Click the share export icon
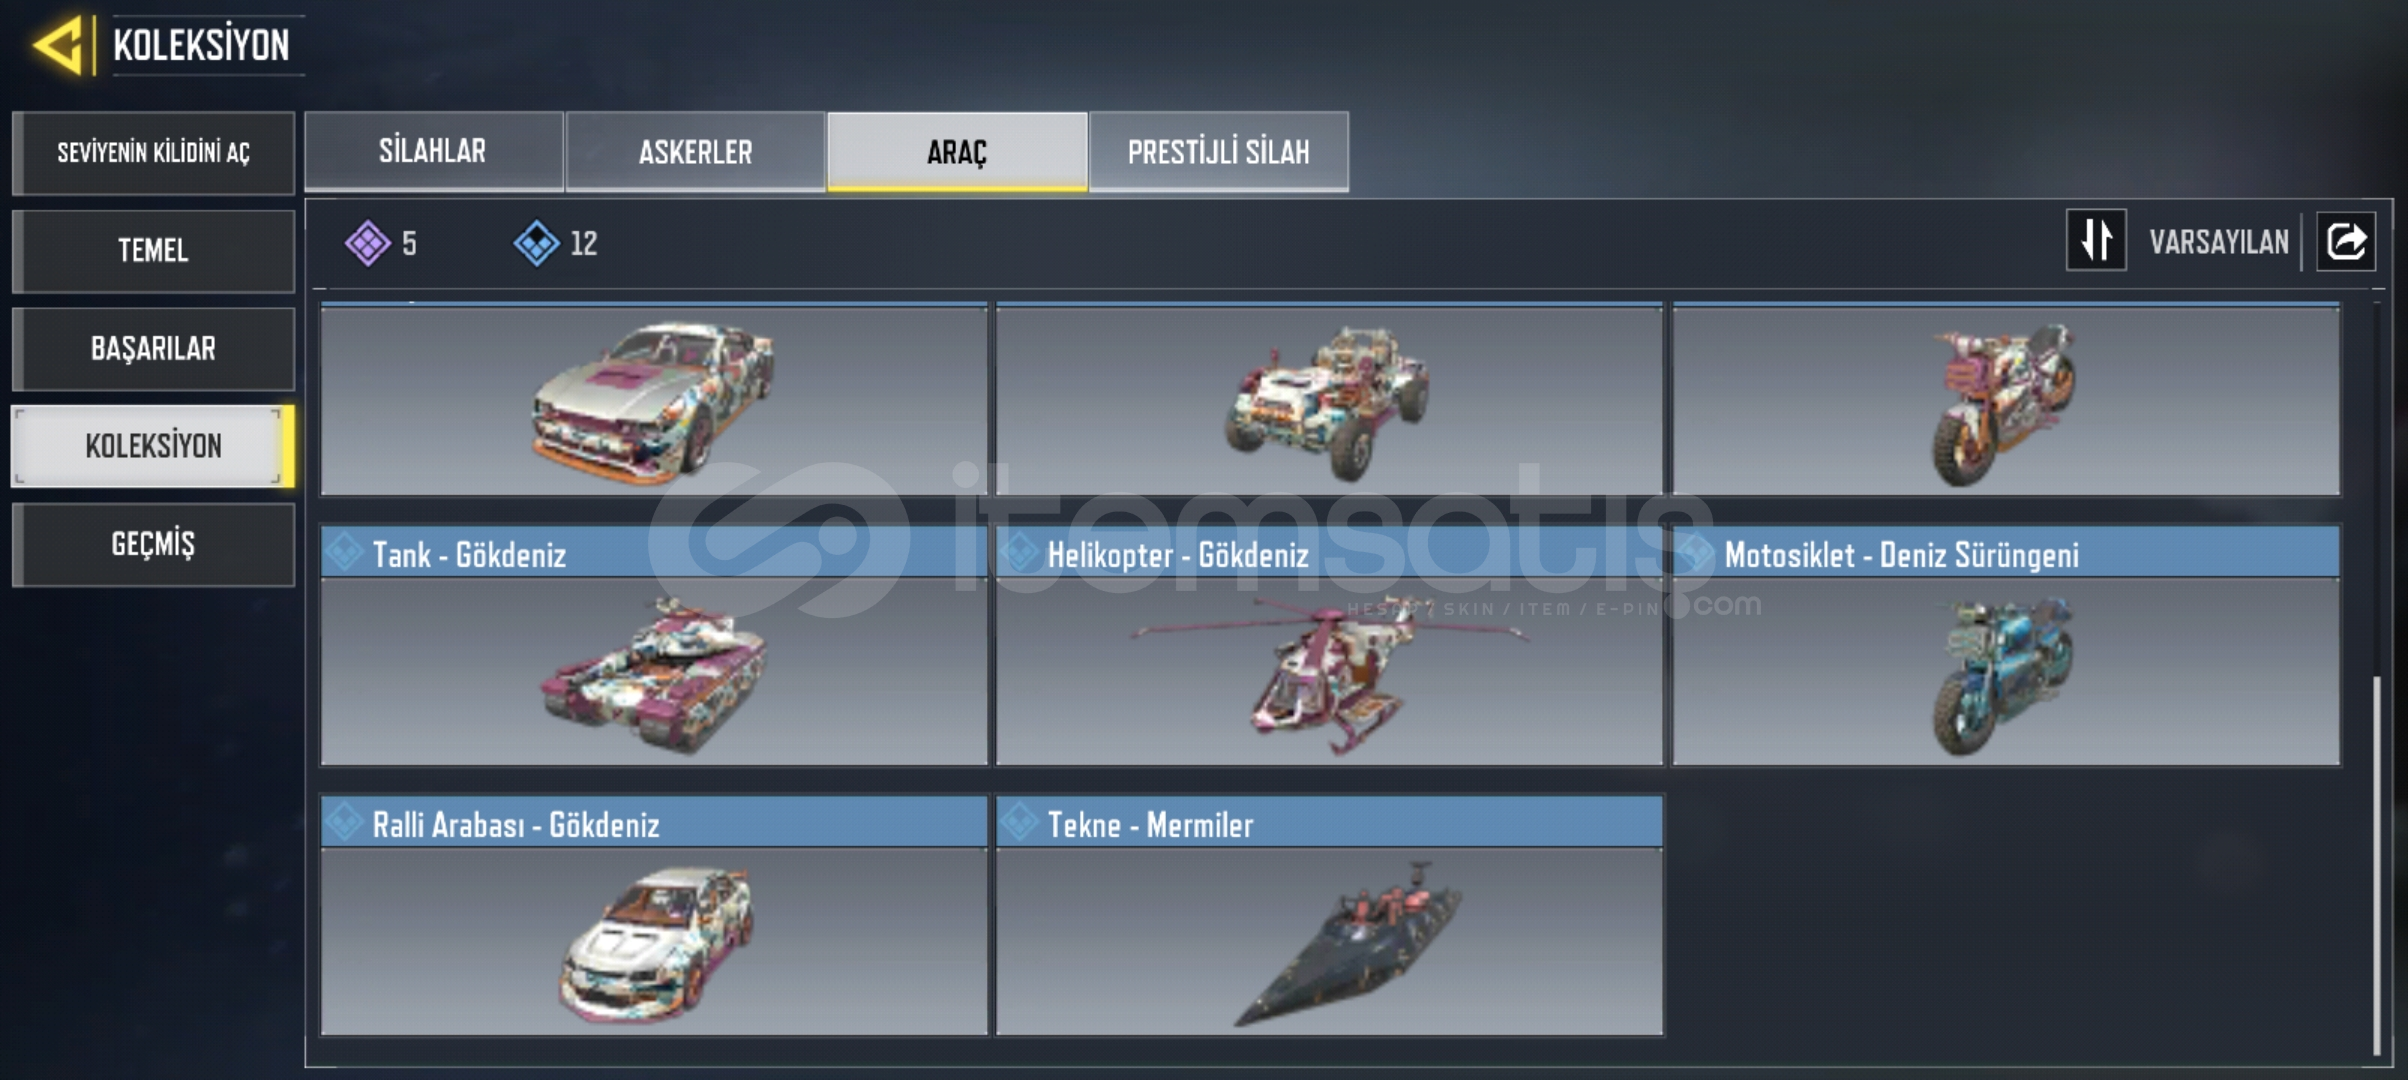 point(2346,242)
